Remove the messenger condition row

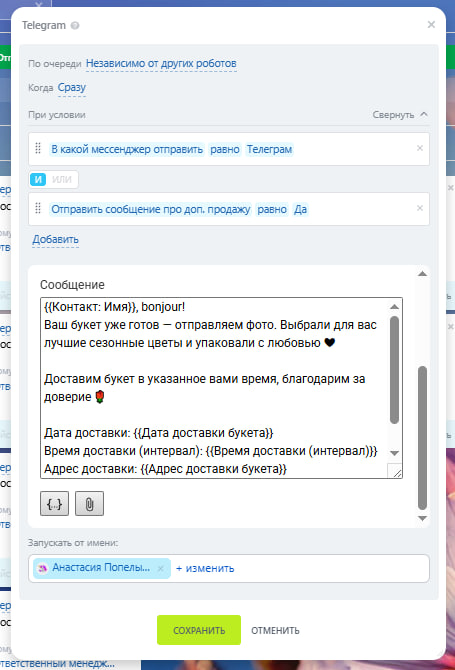tap(420, 148)
